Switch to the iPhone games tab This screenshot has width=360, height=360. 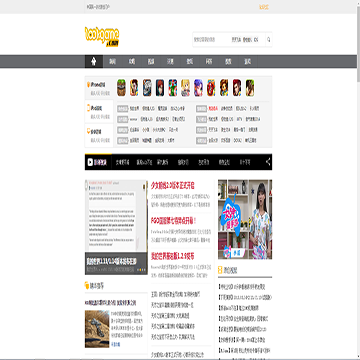(x=99, y=88)
